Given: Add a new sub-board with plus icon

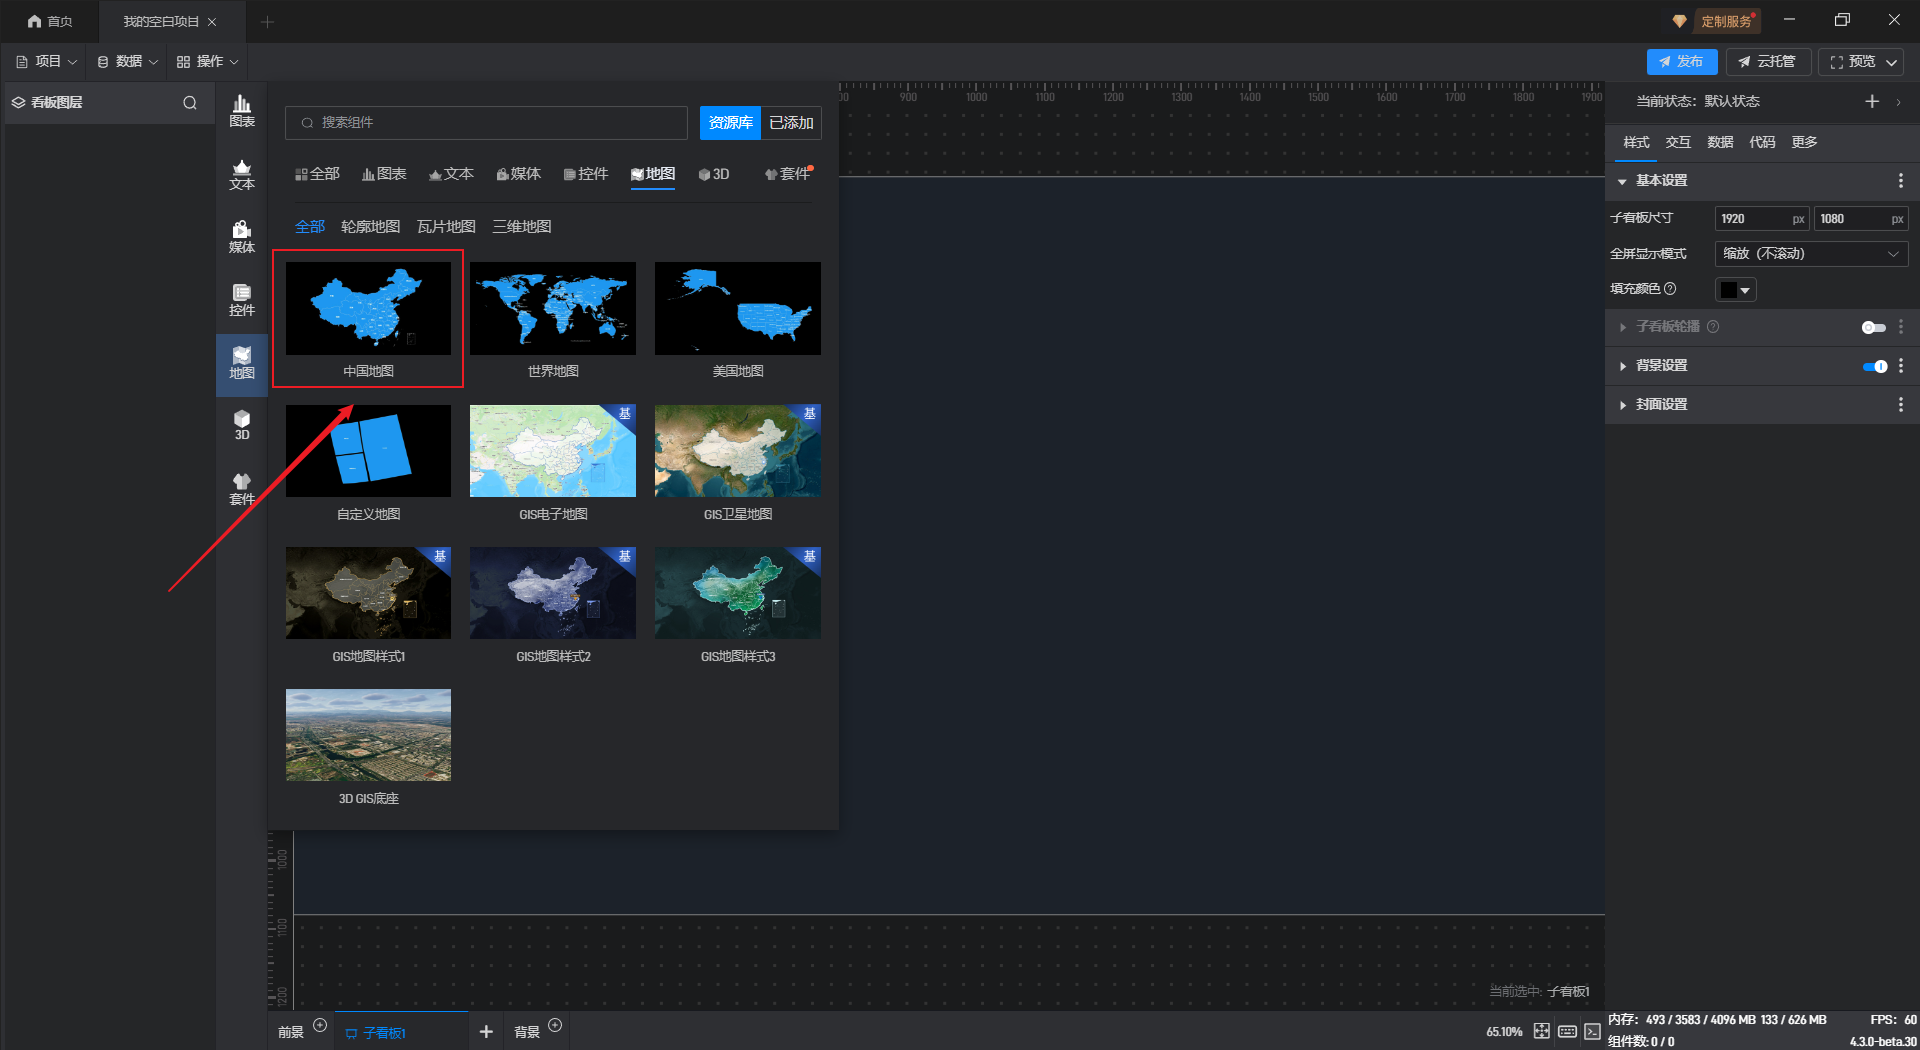Looking at the screenshot, I should (x=486, y=1031).
